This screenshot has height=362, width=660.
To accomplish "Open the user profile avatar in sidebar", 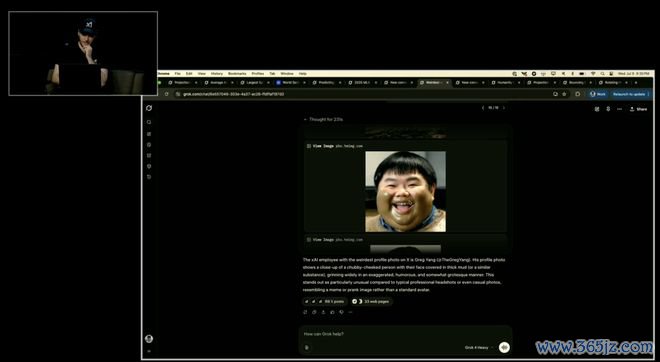I will [149, 338].
